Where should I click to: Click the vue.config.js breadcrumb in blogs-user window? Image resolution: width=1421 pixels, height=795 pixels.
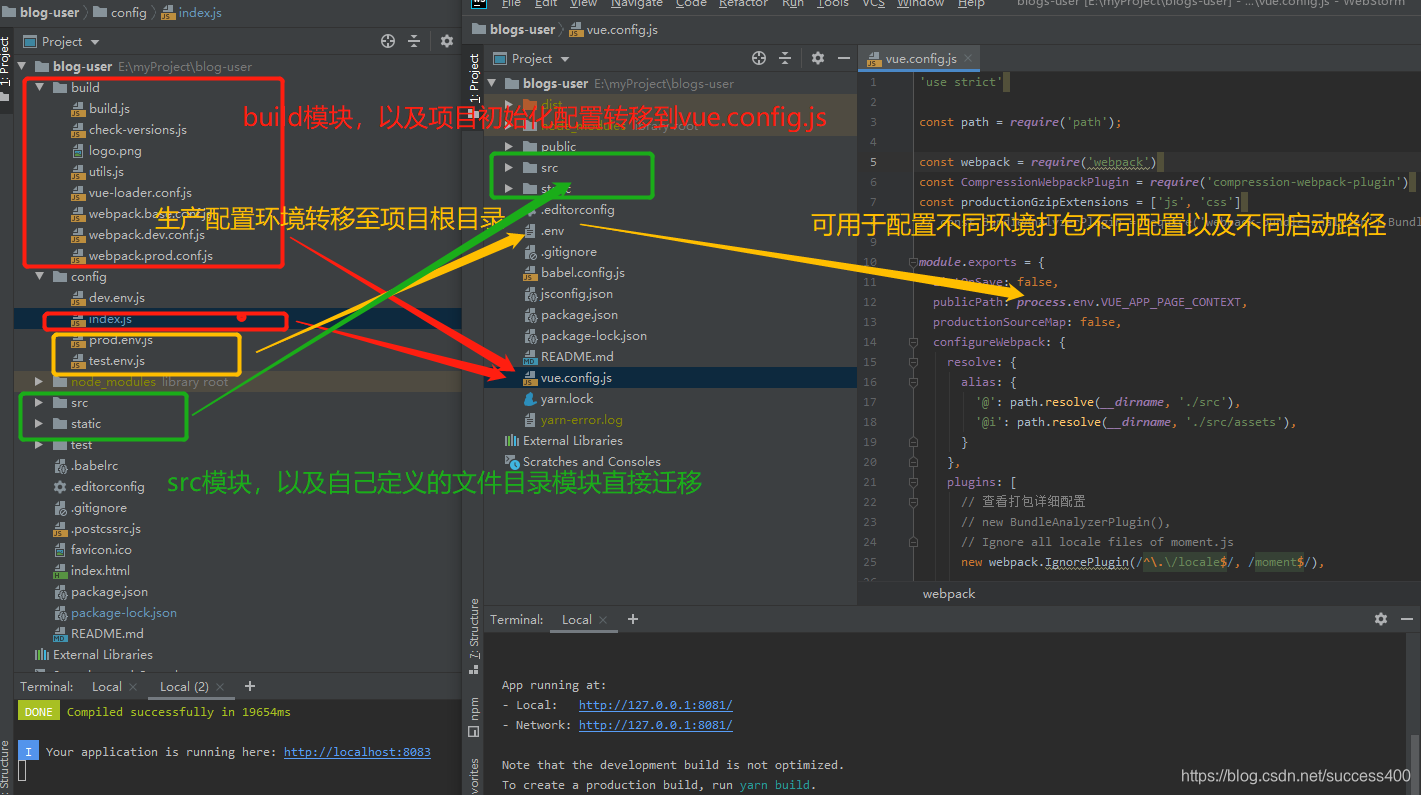614,30
